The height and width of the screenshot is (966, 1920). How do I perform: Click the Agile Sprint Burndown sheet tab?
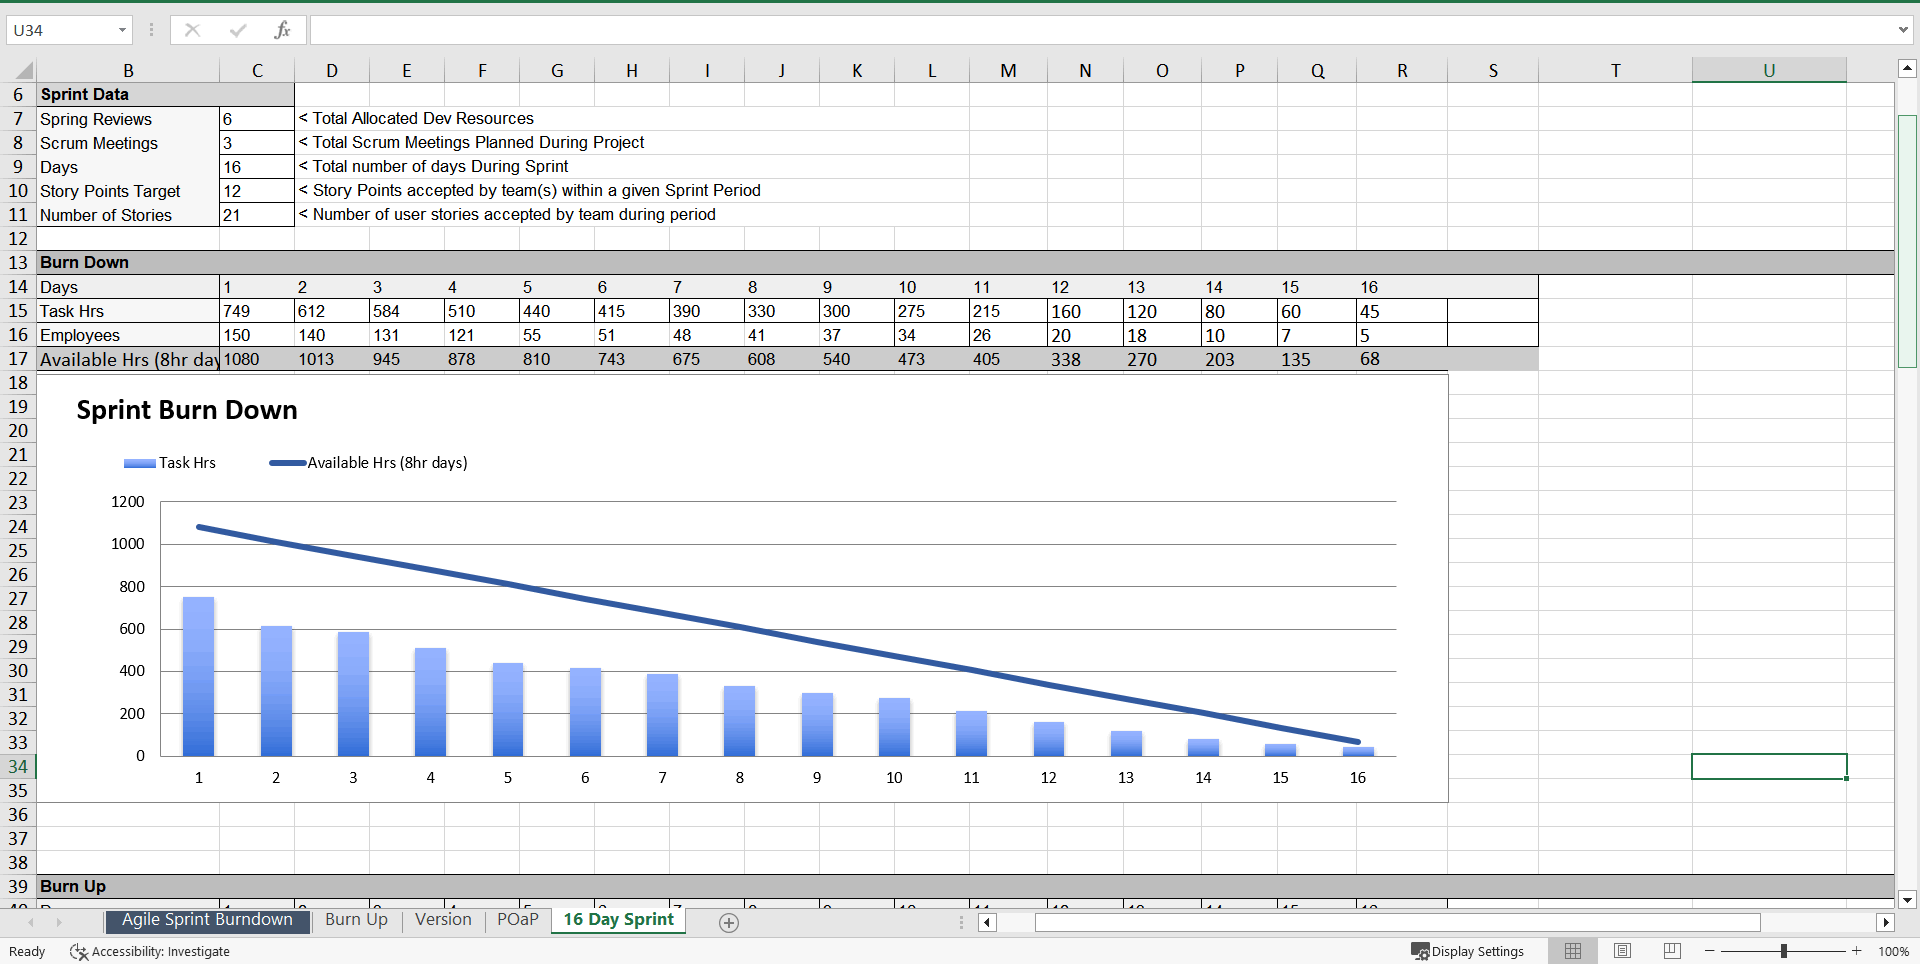[x=206, y=920]
